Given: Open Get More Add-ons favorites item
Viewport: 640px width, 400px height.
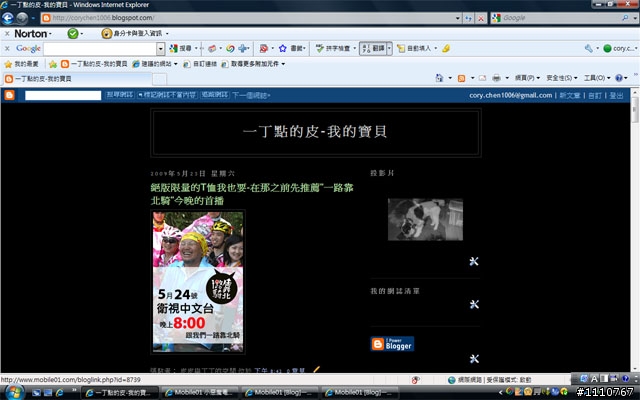Looking at the screenshot, I should [x=252, y=64].
